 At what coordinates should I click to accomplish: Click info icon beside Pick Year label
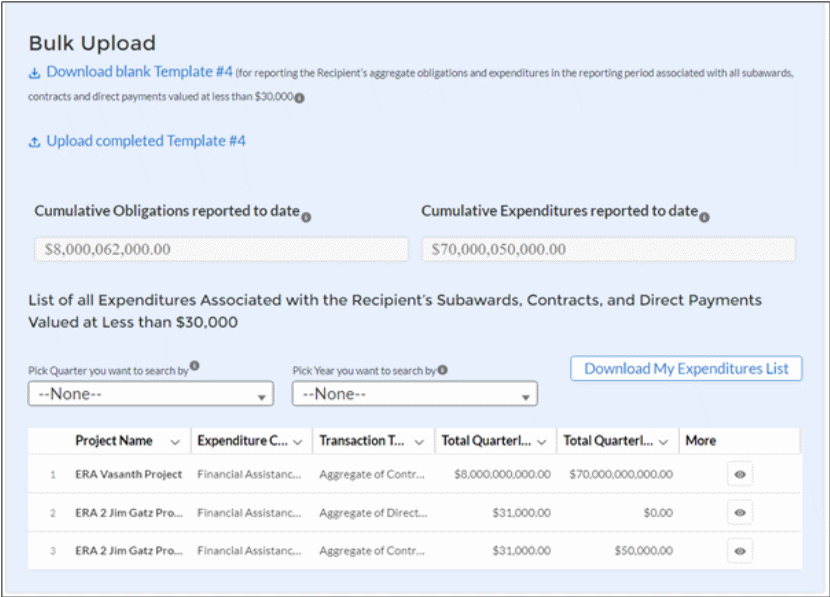(x=442, y=370)
